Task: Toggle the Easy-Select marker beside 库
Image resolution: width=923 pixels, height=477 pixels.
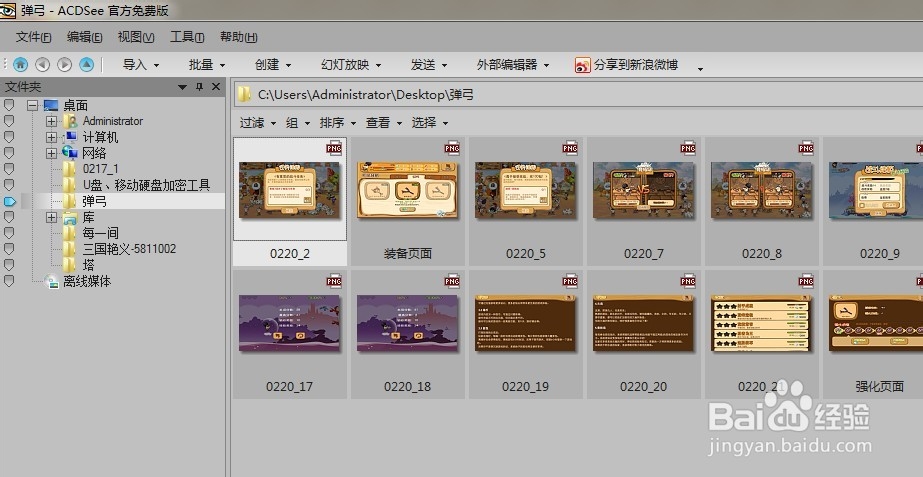Action: [x=9, y=217]
